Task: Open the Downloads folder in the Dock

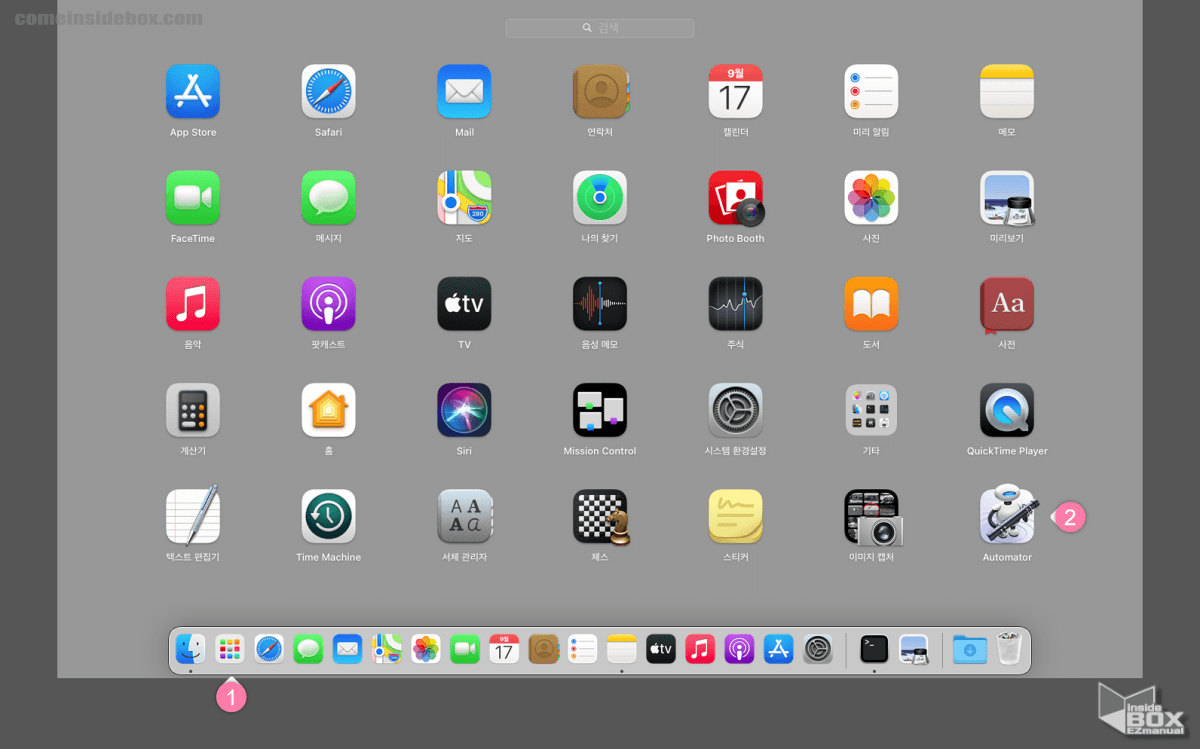Action: [x=969, y=649]
